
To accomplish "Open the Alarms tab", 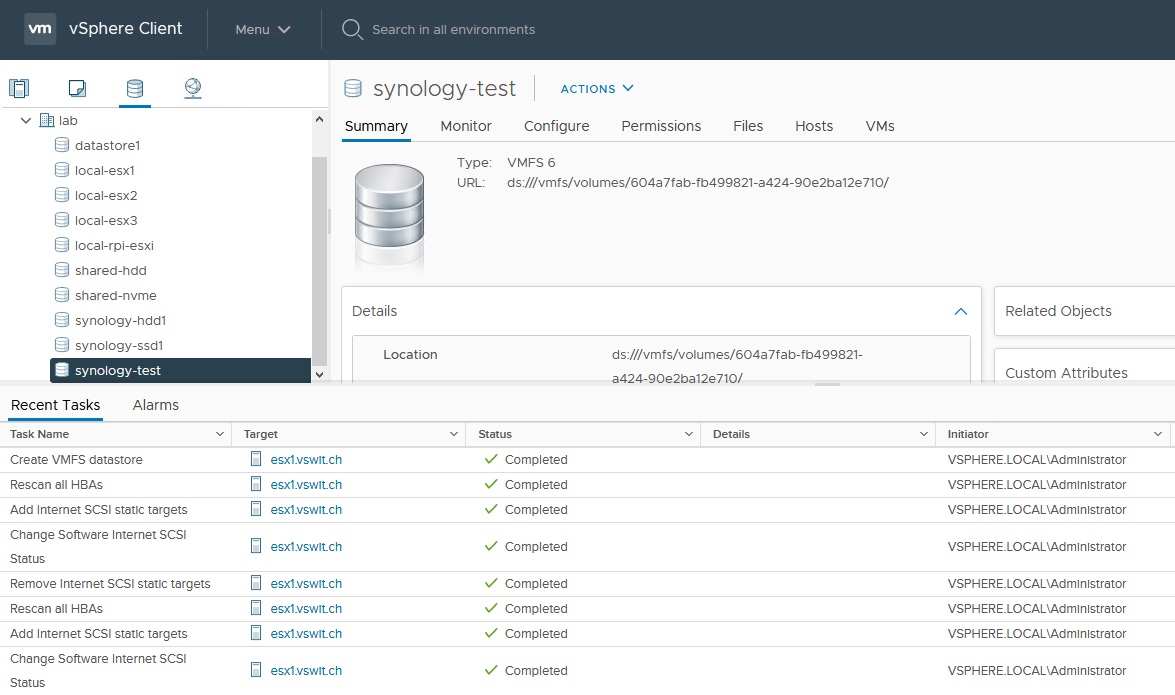I will pos(155,405).
